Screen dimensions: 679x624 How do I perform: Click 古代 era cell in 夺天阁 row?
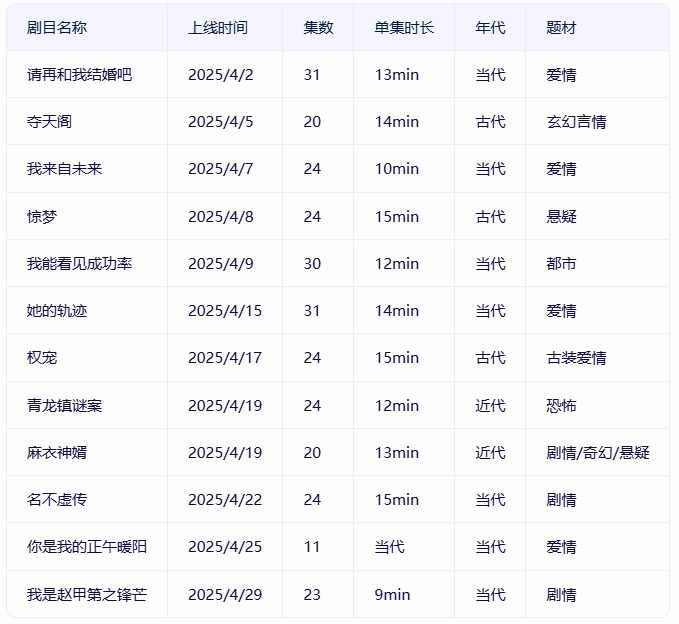click(x=490, y=122)
